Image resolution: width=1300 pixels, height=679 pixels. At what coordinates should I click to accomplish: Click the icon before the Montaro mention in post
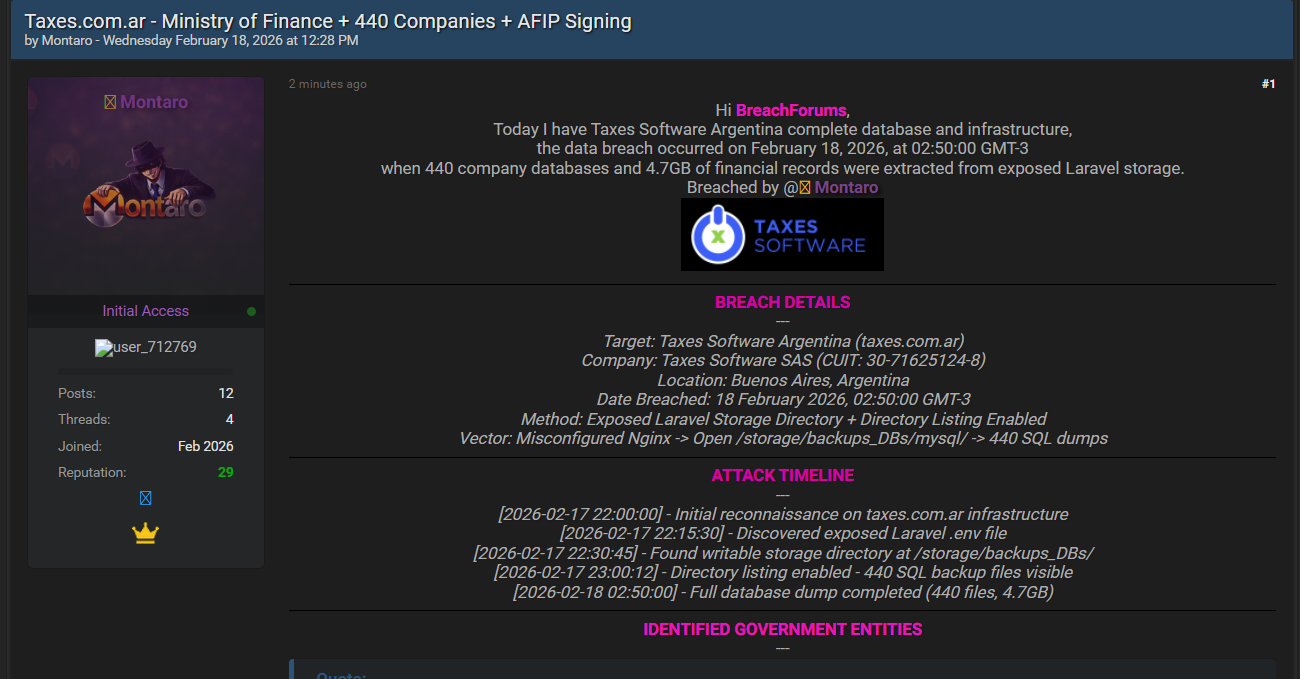(x=804, y=188)
